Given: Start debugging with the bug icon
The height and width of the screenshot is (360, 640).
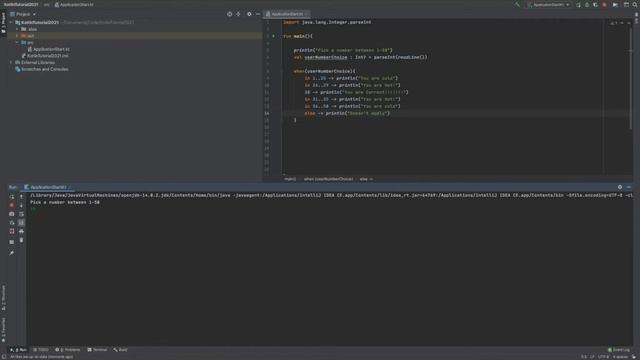Looking at the screenshot, I should coord(587,5).
